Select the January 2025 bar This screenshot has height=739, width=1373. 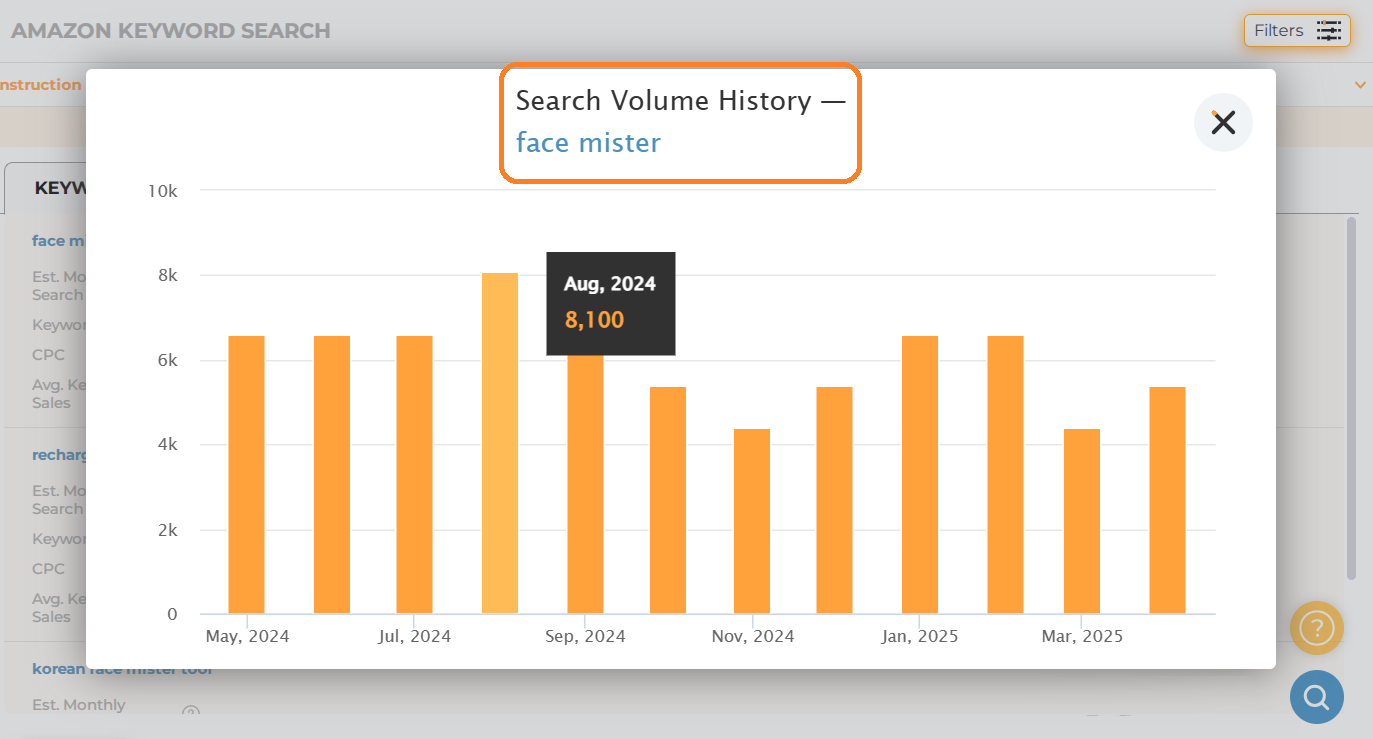click(920, 475)
